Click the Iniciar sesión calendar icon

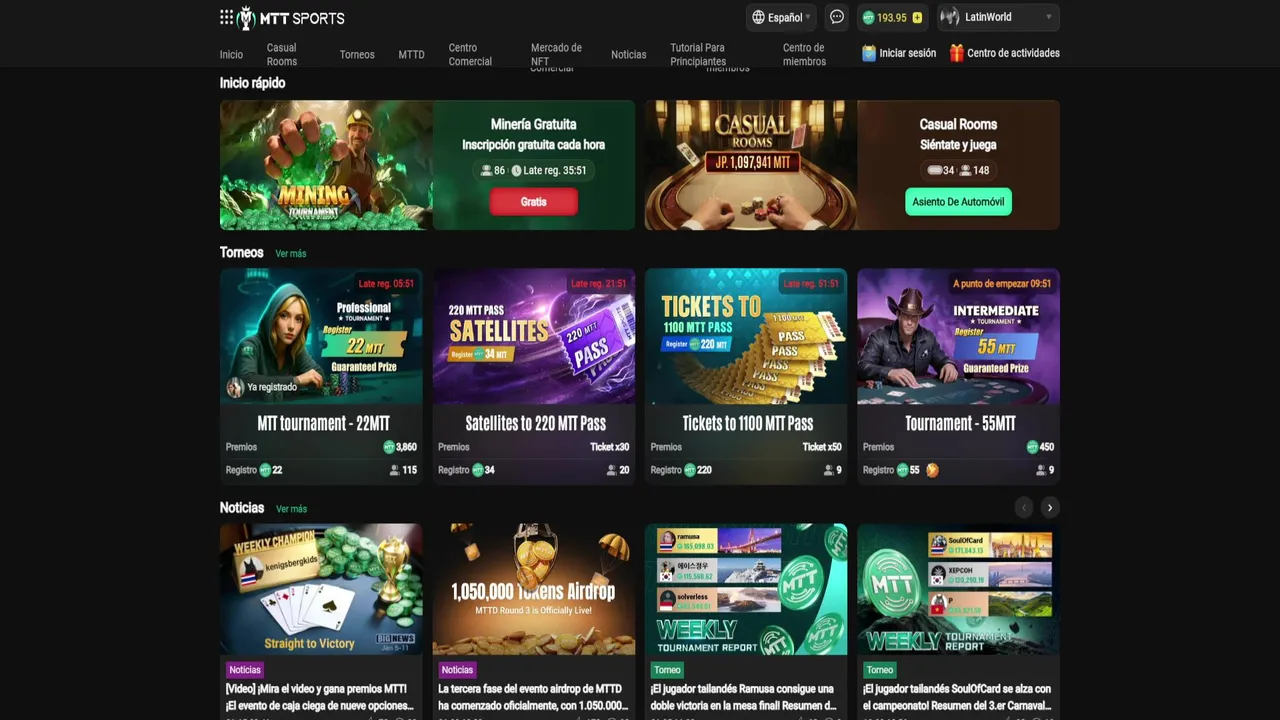click(x=869, y=53)
